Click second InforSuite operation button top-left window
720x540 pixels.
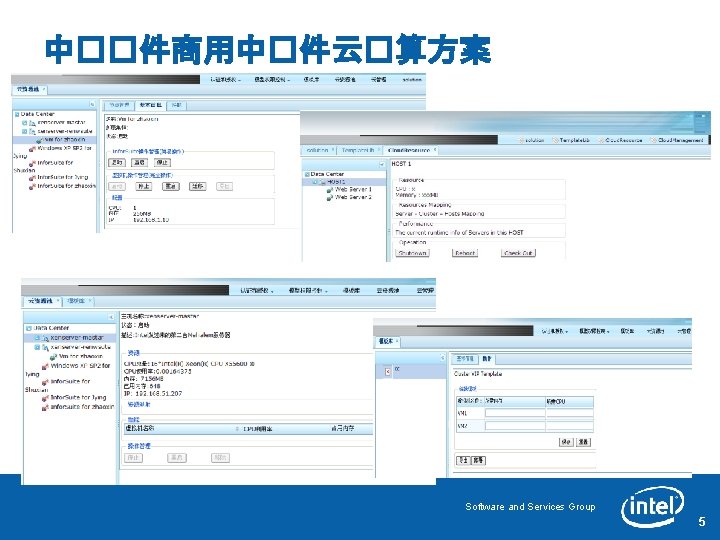tap(139, 162)
